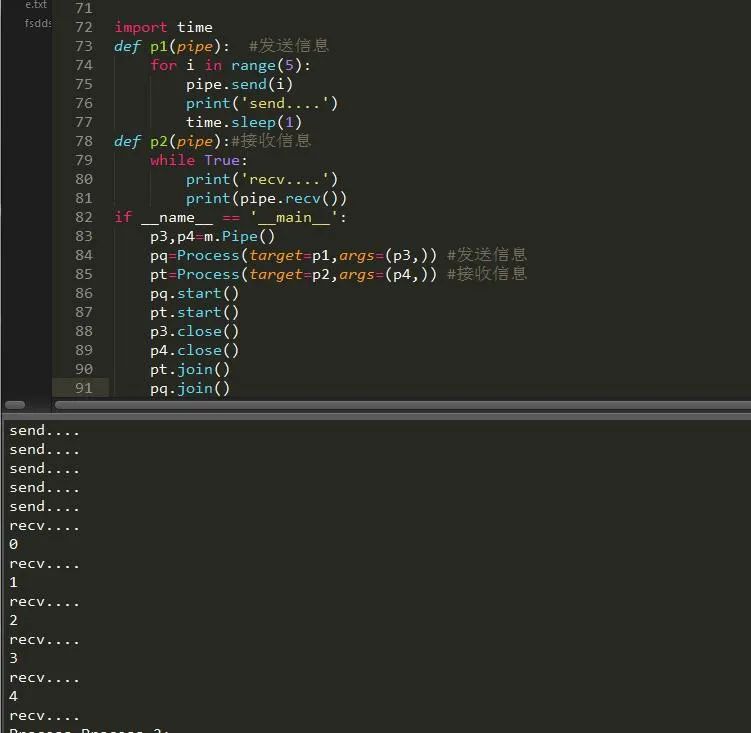
Task: Click the editor horizontal scrollbar thumb
Action: [400, 405]
